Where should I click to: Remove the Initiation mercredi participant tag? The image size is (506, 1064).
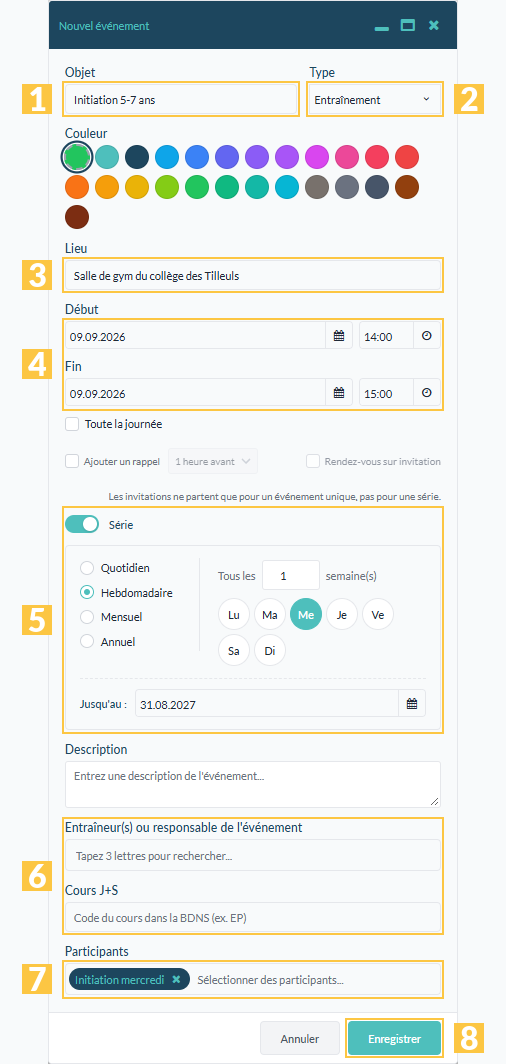[176, 979]
